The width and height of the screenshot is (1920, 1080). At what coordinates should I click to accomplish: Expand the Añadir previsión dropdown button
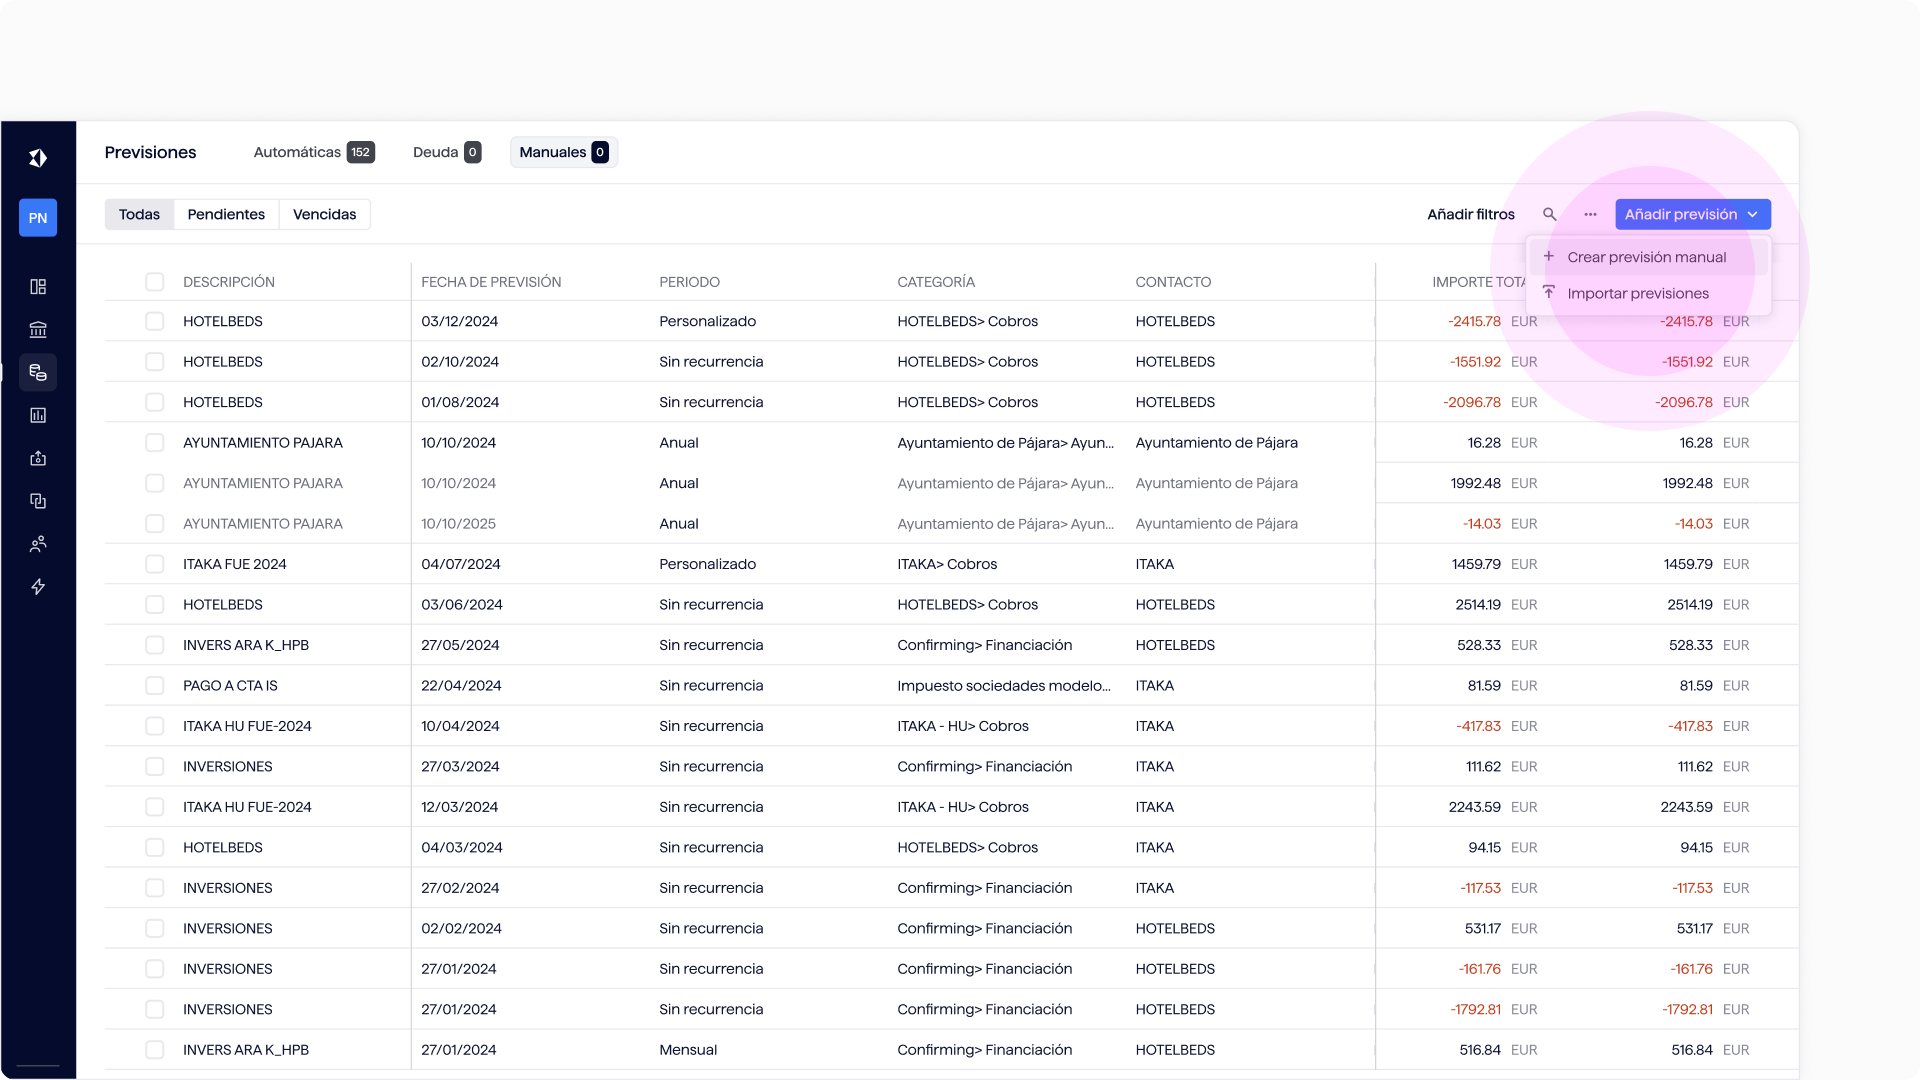[1693, 214]
